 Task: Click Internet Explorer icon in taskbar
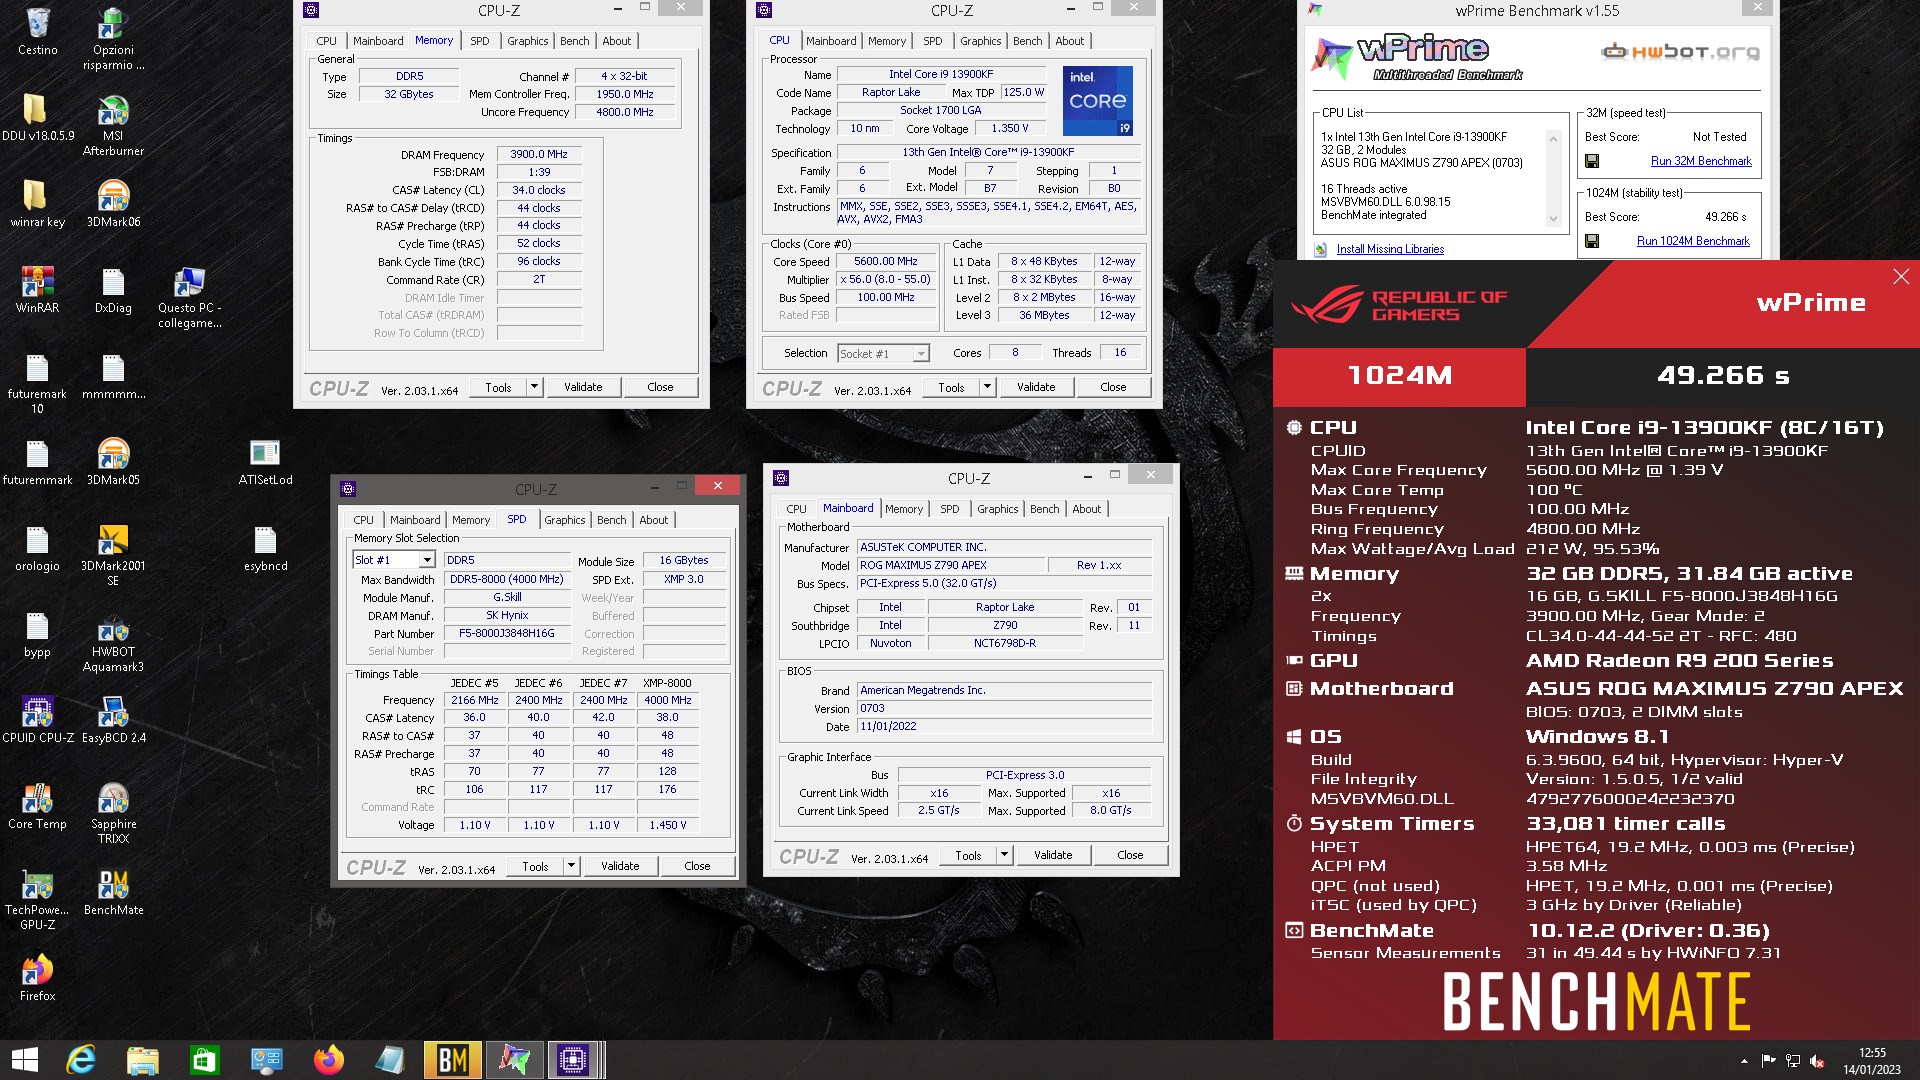coord(81,1060)
